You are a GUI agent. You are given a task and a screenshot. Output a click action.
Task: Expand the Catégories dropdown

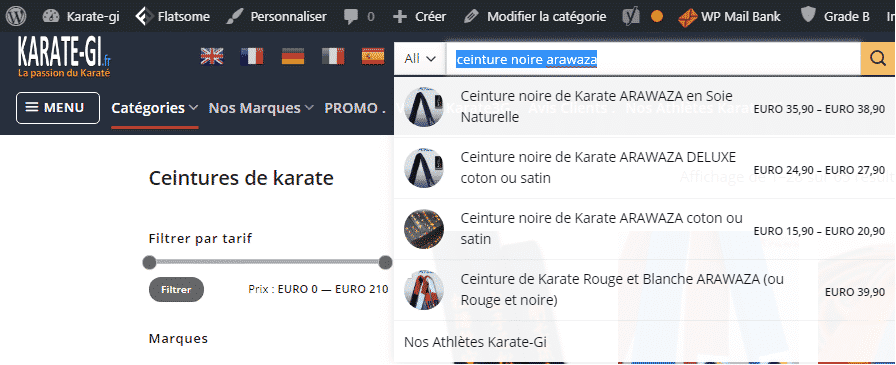click(154, 108)
